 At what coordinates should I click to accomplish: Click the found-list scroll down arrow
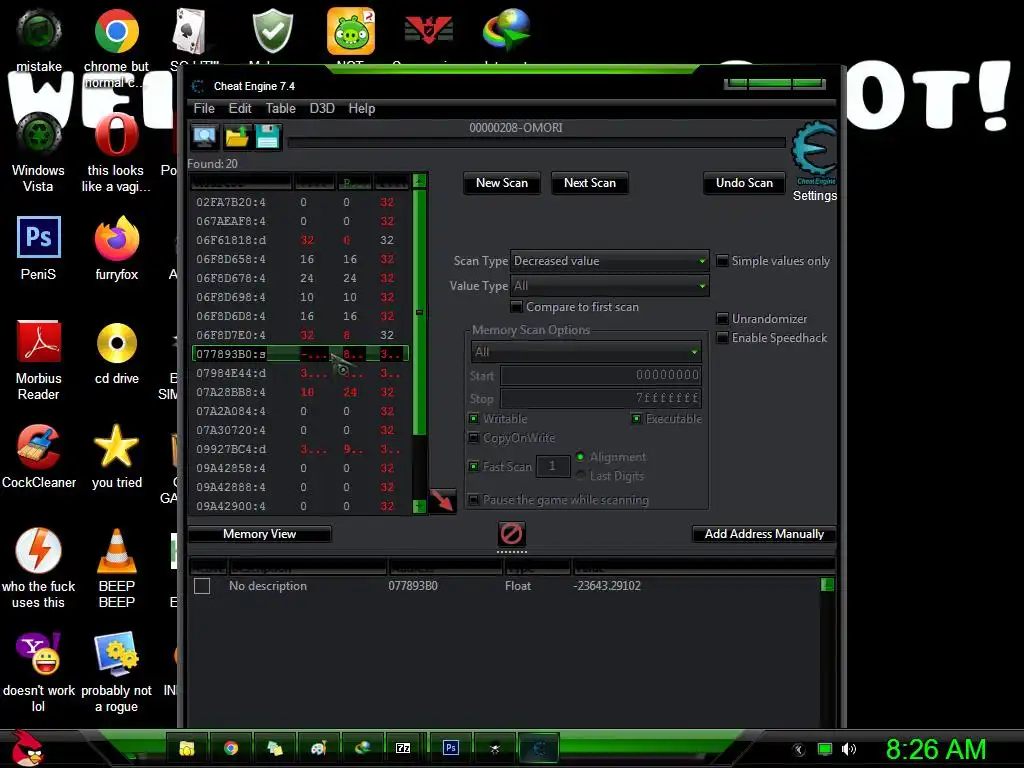(x=420, y=506)
